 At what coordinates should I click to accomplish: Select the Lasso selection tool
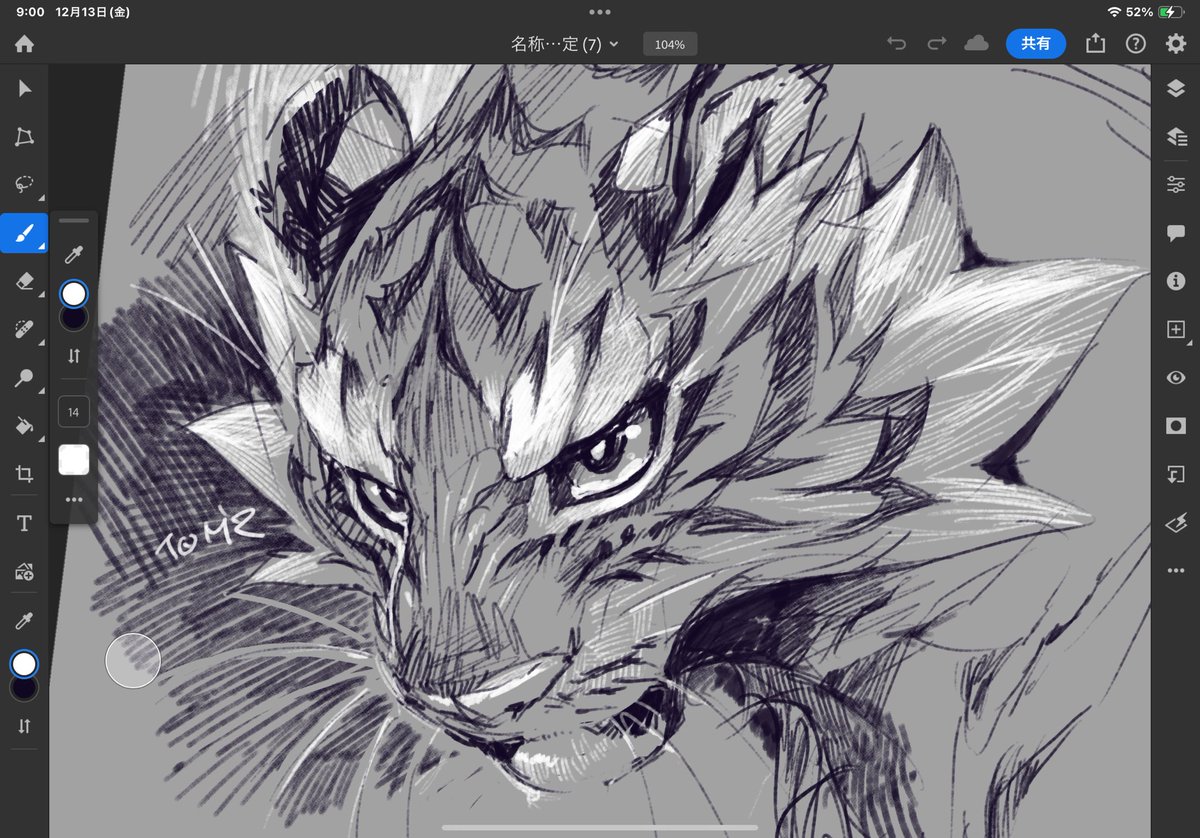tap(25, 185)
